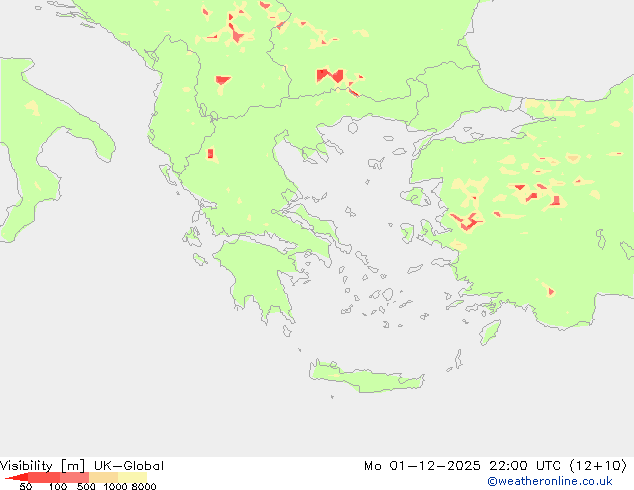The image size is (634, 490).
Task: Click the '22:00 UTC' time text
Action: (x=525, y=466)
